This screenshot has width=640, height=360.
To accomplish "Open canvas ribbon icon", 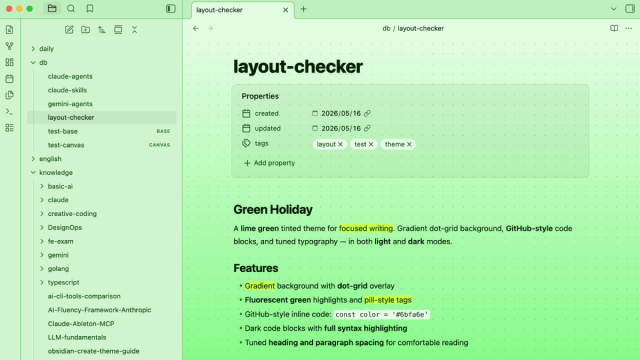I will click(x=9, y=62).
